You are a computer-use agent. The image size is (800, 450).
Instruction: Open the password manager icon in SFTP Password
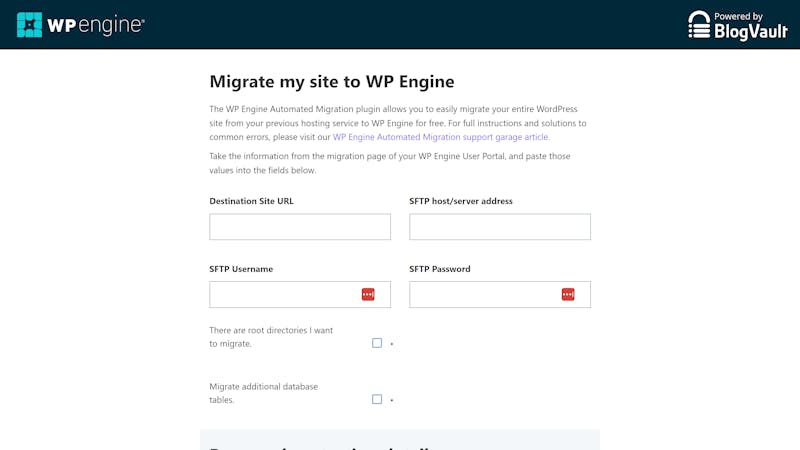tap(568, 294)
